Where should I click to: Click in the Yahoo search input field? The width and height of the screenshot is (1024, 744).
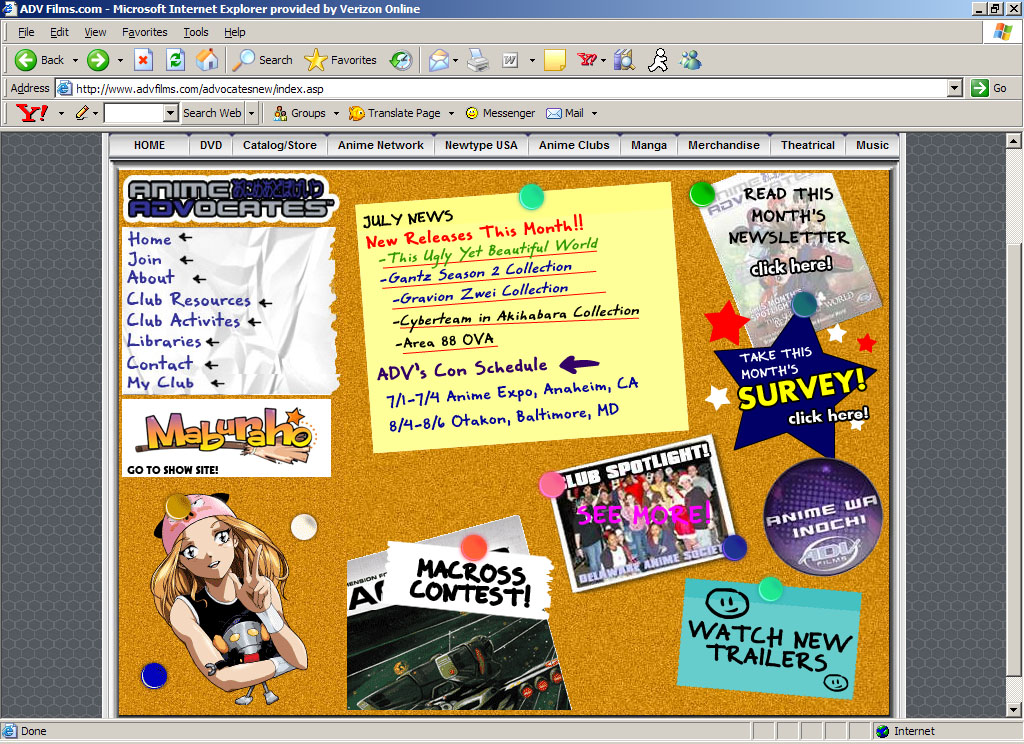(x=133, y=113)
